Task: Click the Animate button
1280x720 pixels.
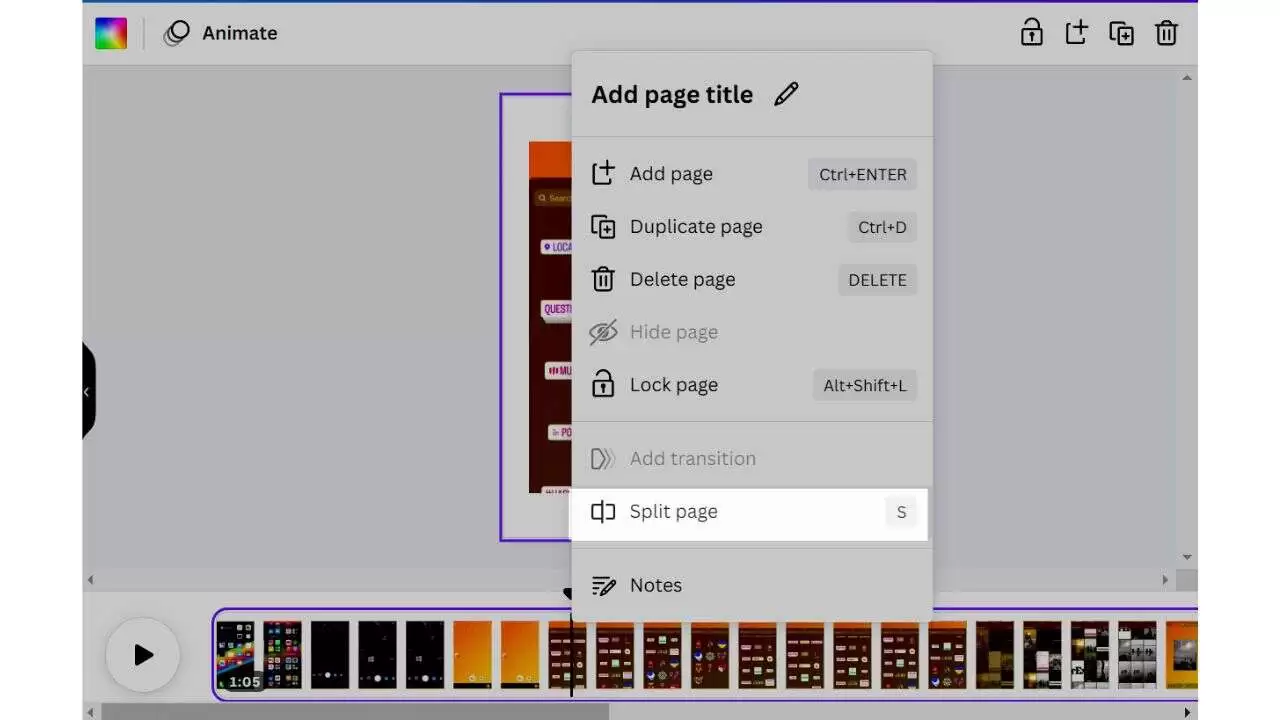Action: [x=221, y=33]
